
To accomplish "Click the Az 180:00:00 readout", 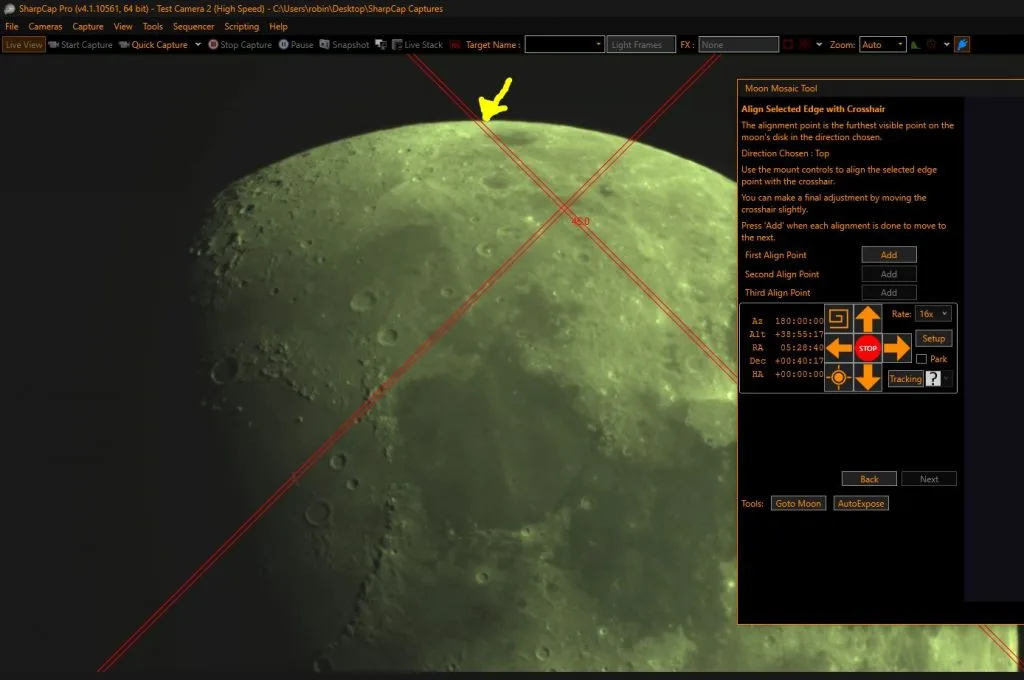I will pyautogui.click(x=787, y=321).
